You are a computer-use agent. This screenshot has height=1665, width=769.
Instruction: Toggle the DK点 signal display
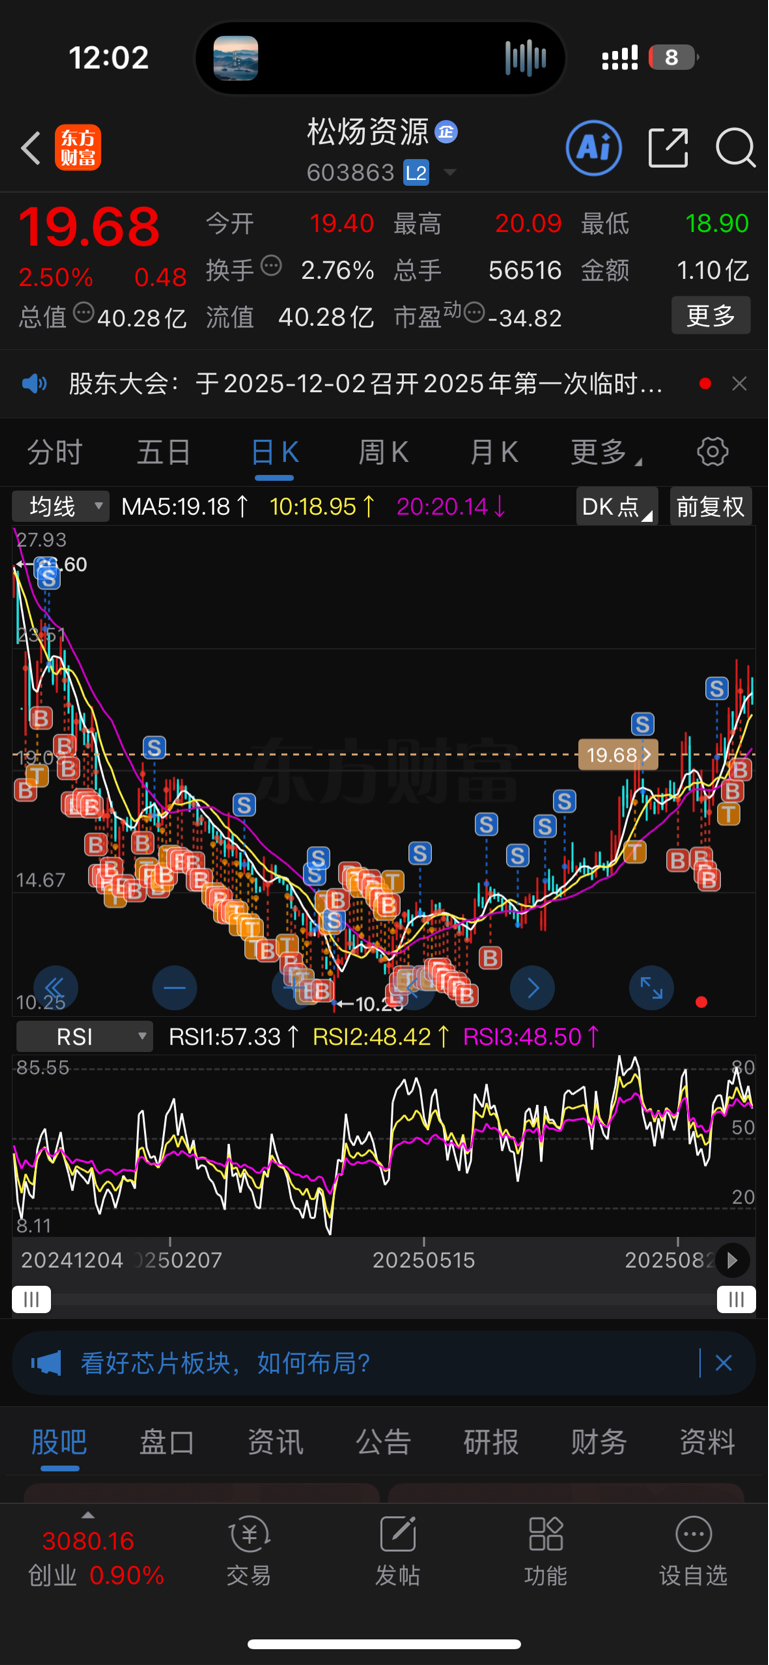[x=617, y=507]
